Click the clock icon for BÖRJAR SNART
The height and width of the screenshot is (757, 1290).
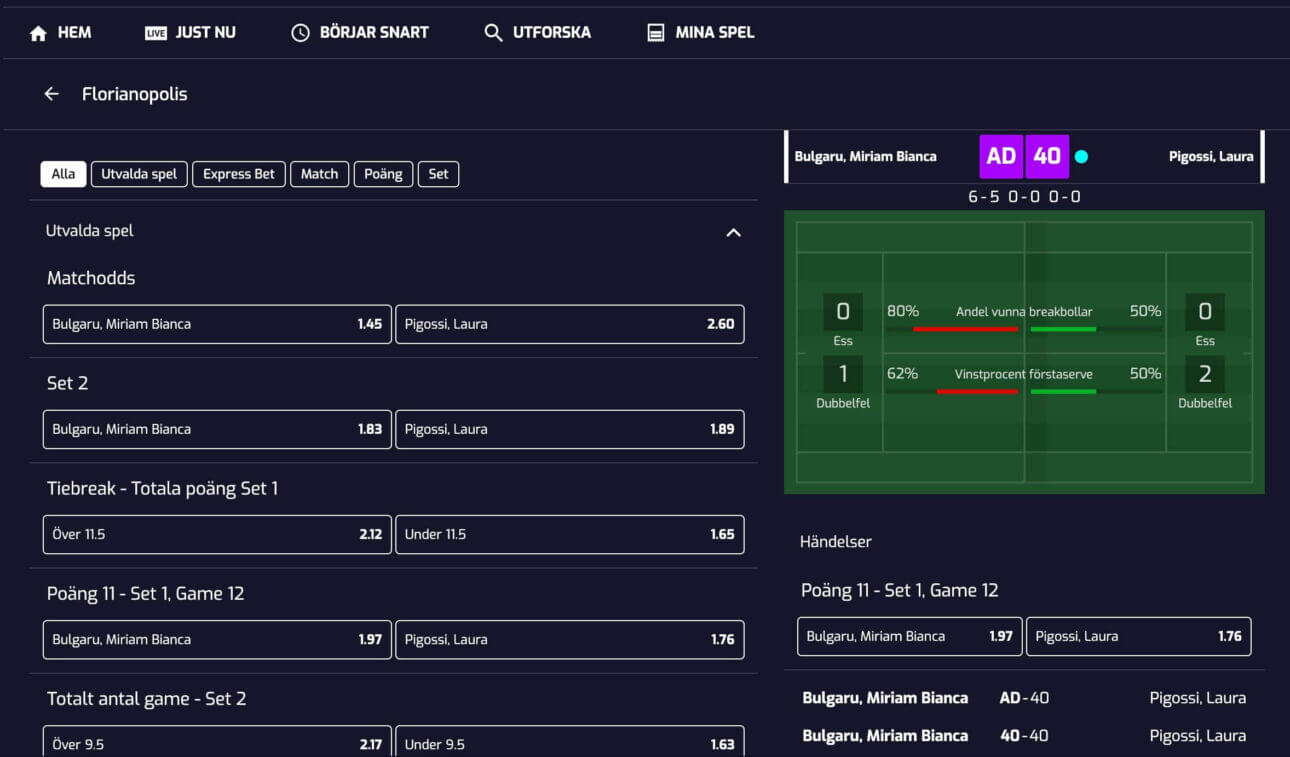[300, 33]
